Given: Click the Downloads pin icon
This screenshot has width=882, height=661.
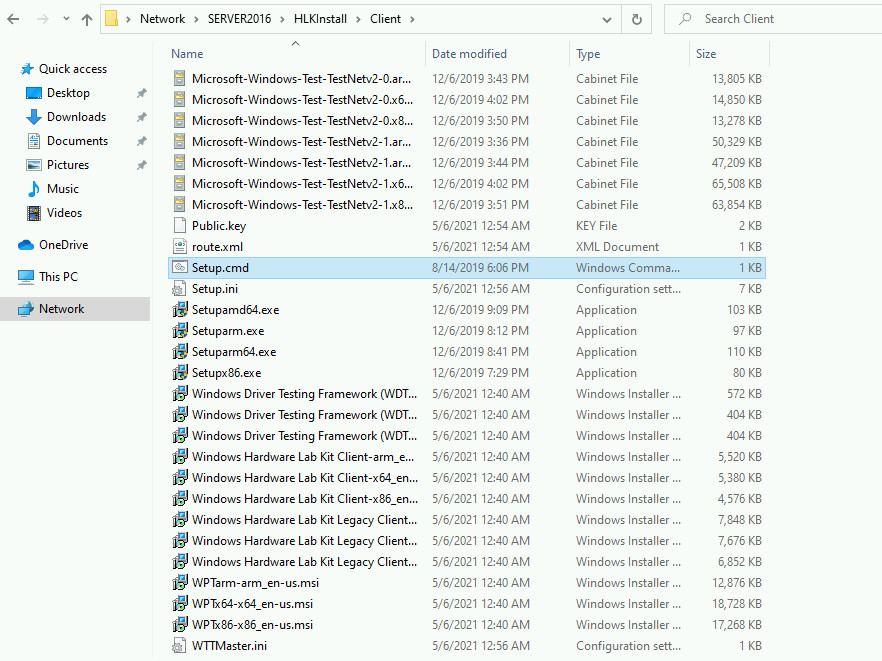Looking at the screenshot, I should (142, 117).
